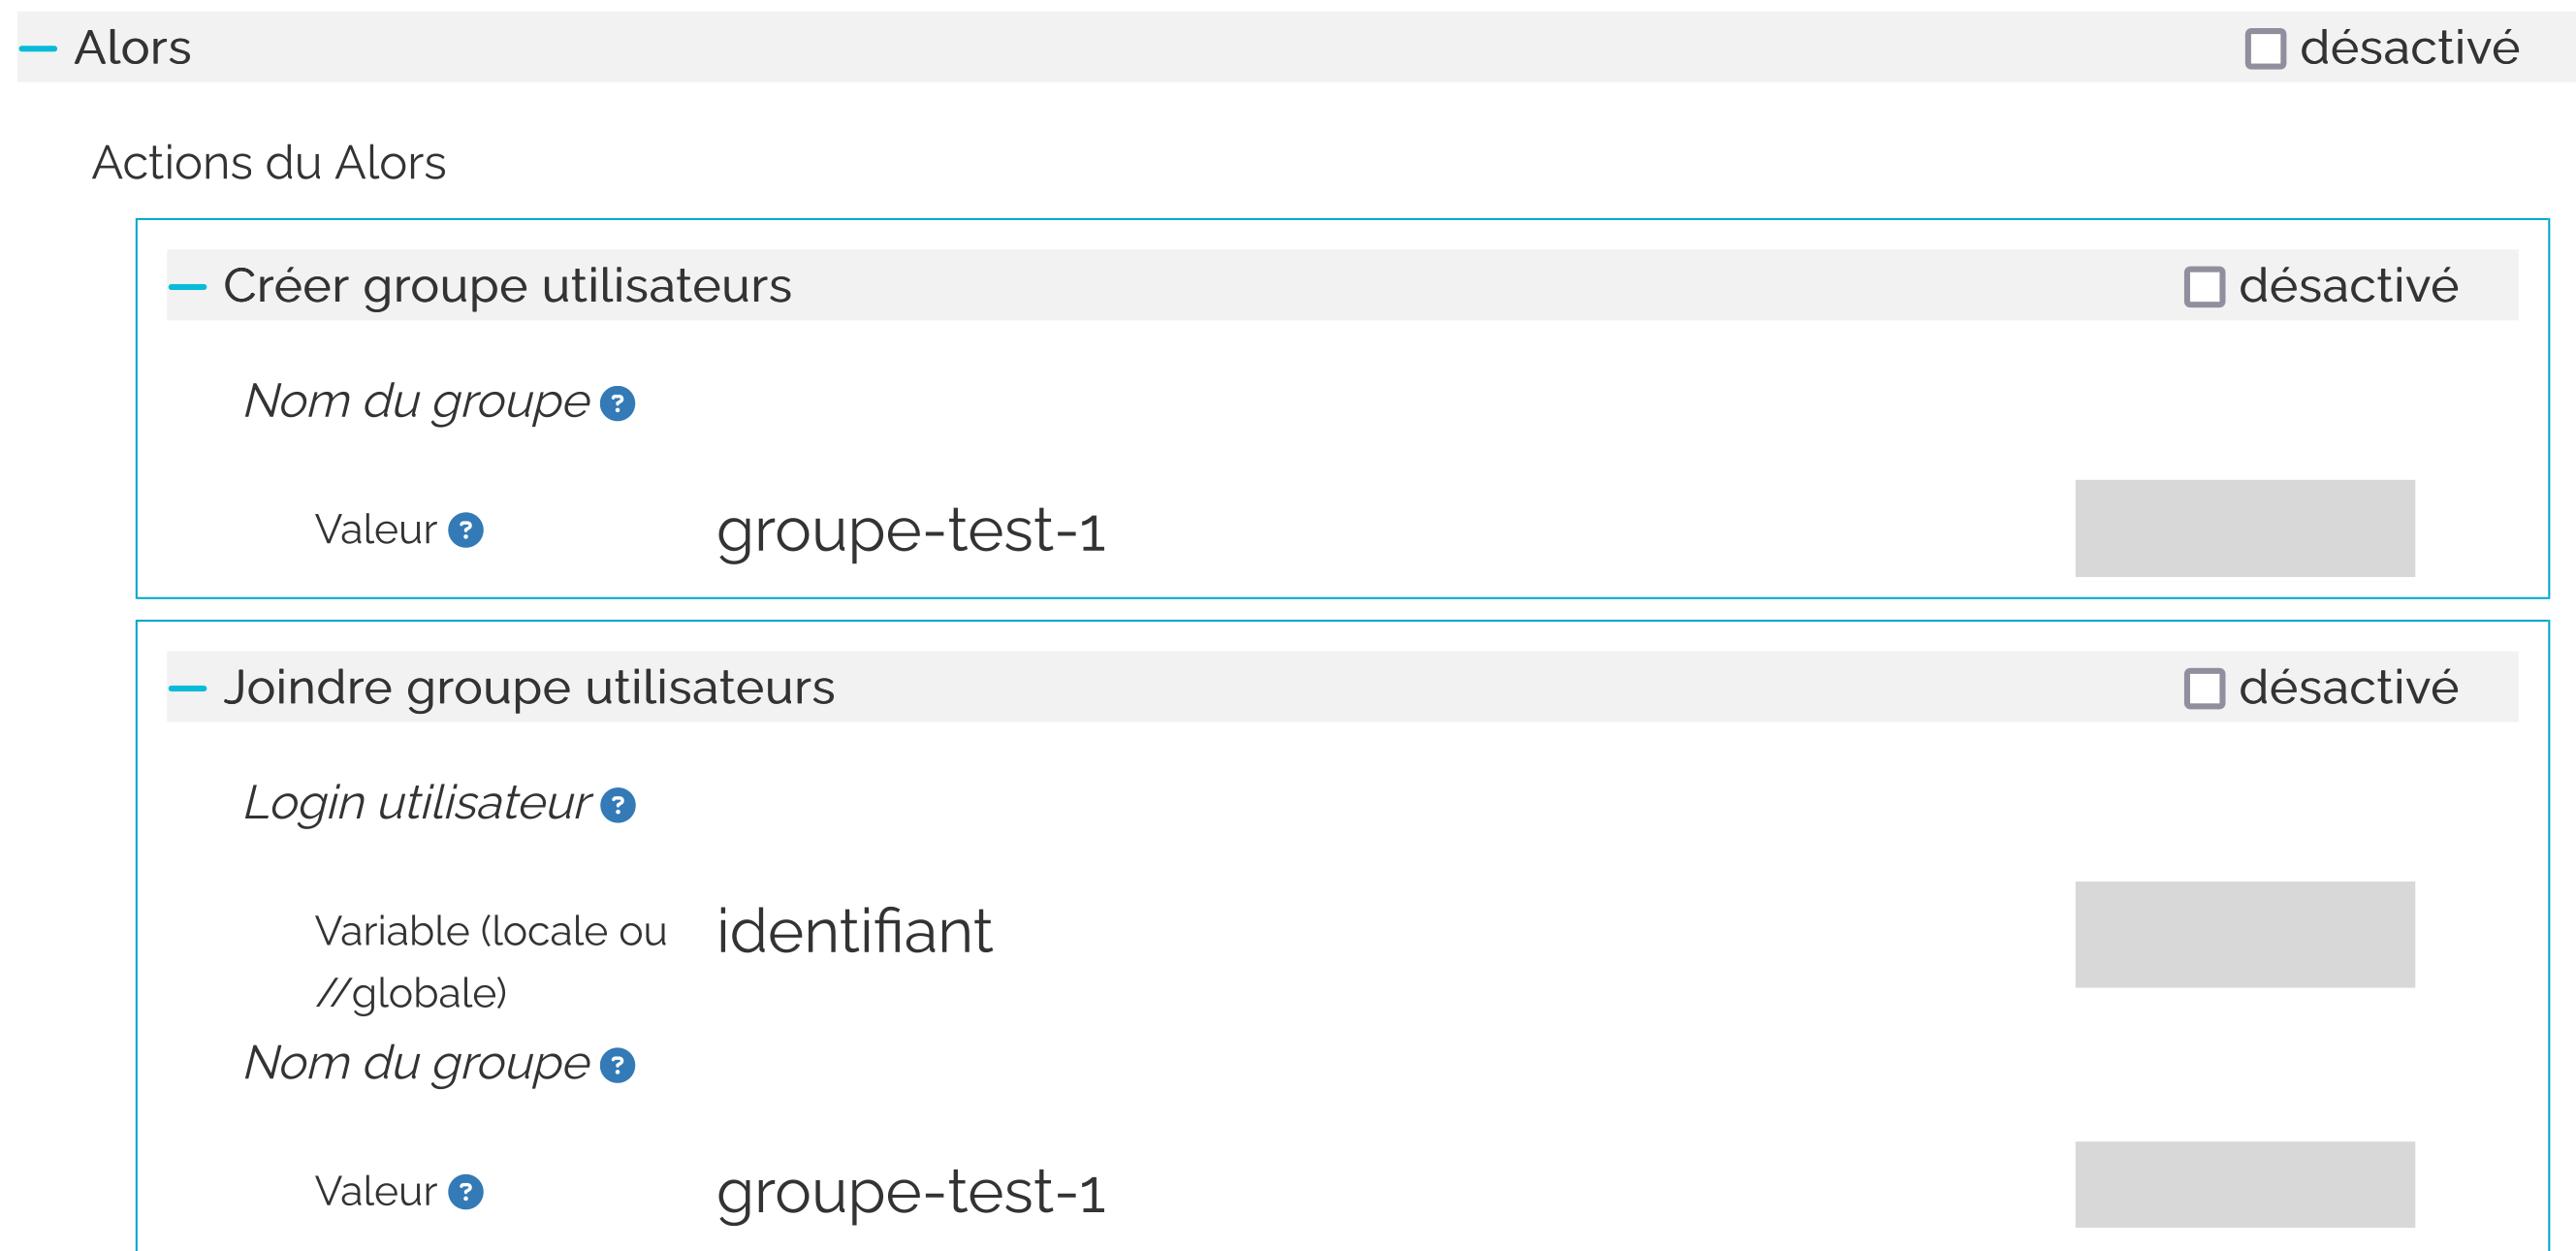Screen dimensions: 2576x1251
Task: Click groupe-test-1 value in Créer groupe section
Action: coord(910,531)
